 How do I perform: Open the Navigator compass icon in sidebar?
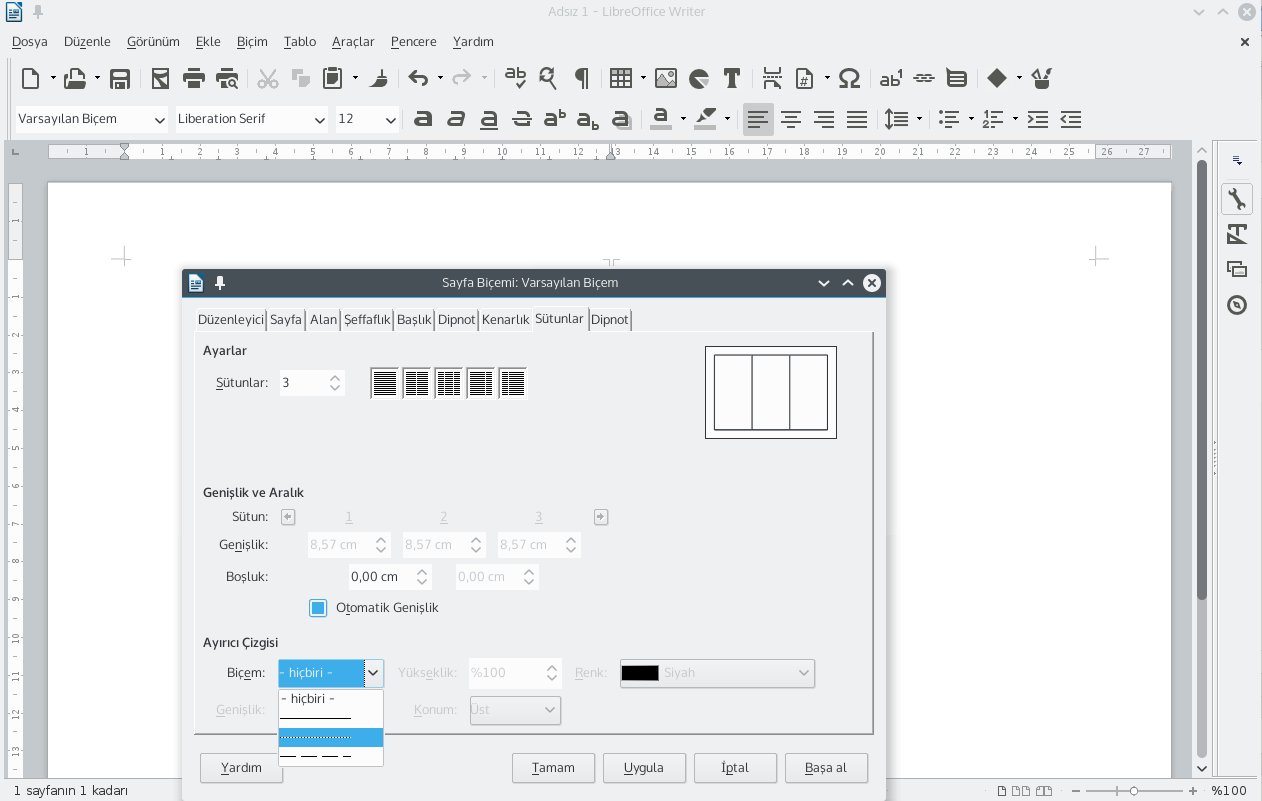point(1237,305)
